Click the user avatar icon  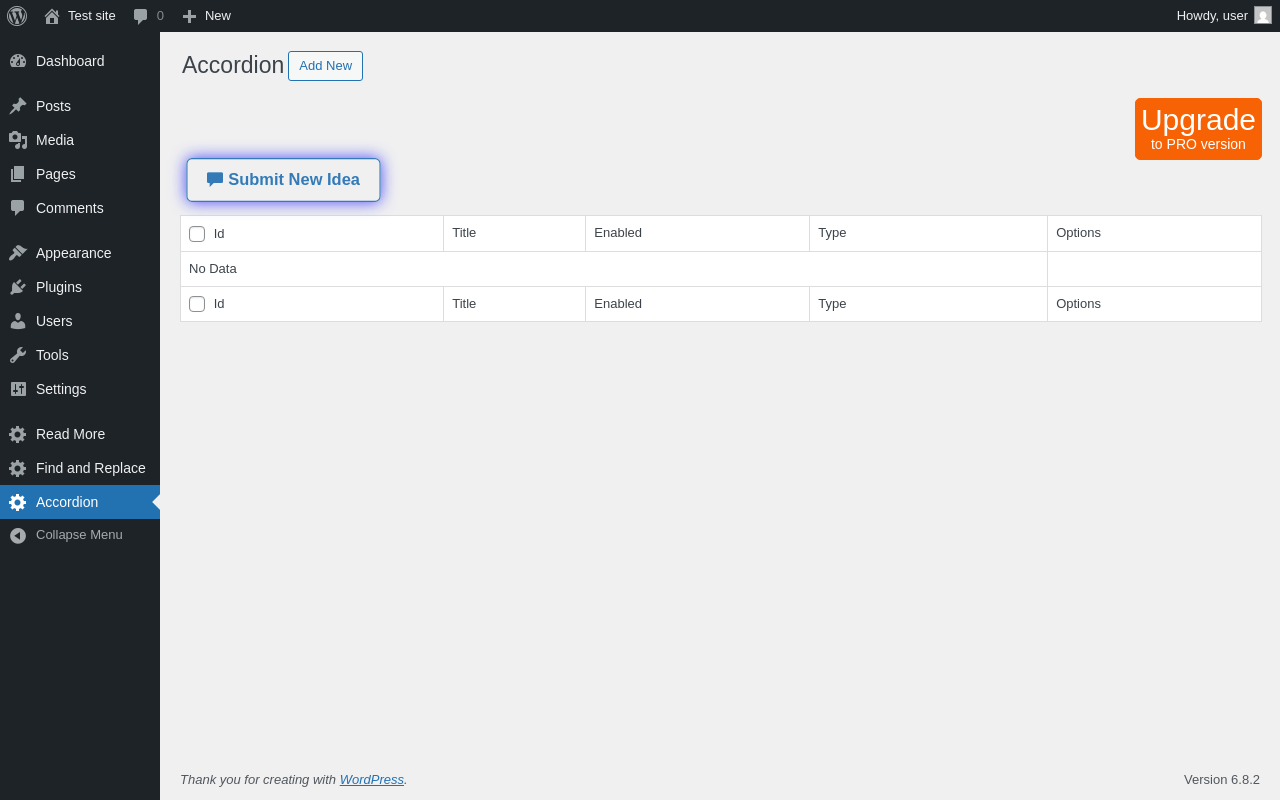pos(1263,15)
